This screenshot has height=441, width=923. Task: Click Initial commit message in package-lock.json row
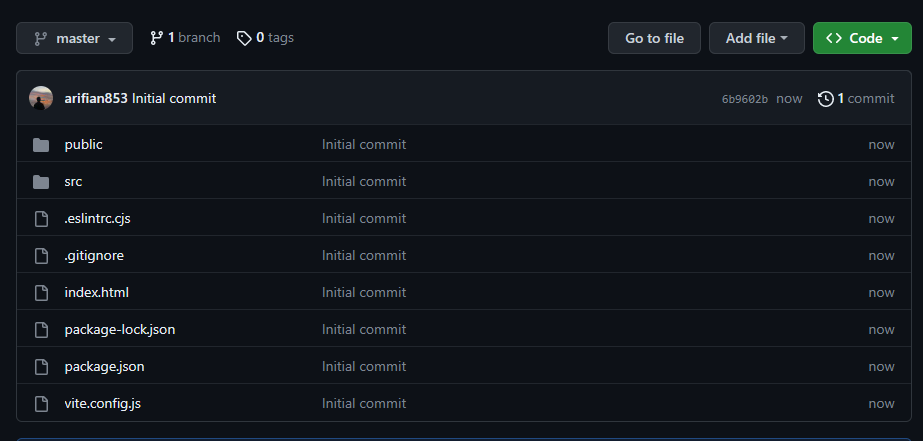click(x=364, y=330)
